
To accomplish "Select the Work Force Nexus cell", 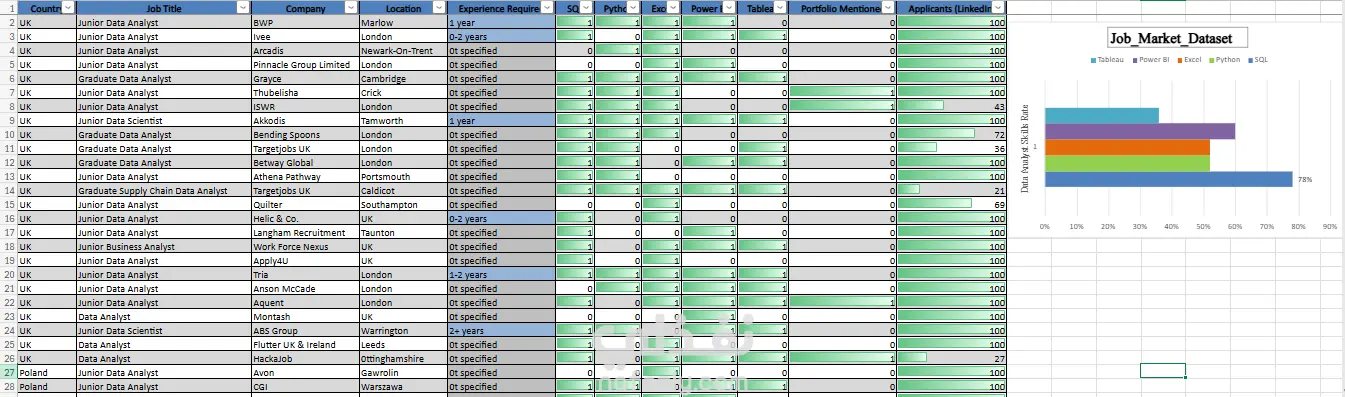I will pyautogui.click(x=305, y=246).
